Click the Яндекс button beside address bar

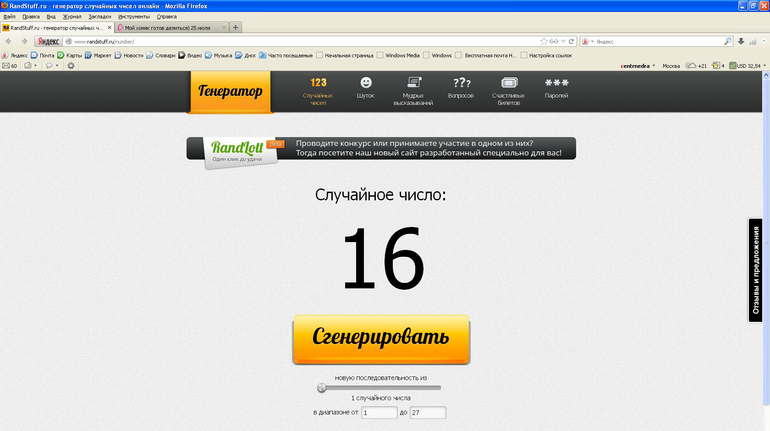coord(48,42)
